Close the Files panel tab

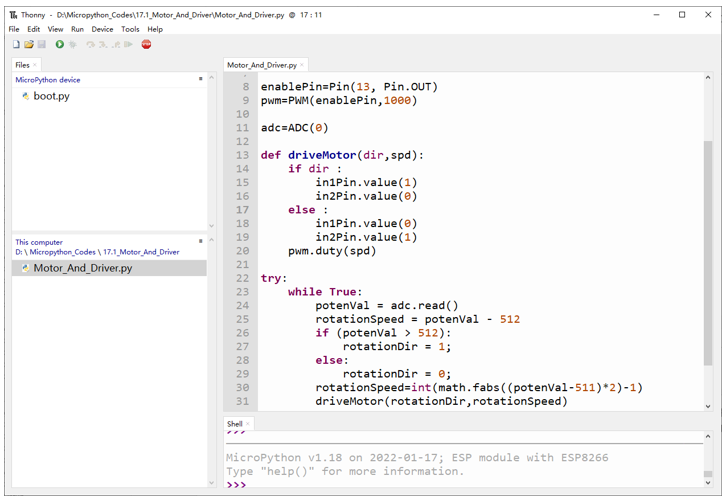point(35,65)
